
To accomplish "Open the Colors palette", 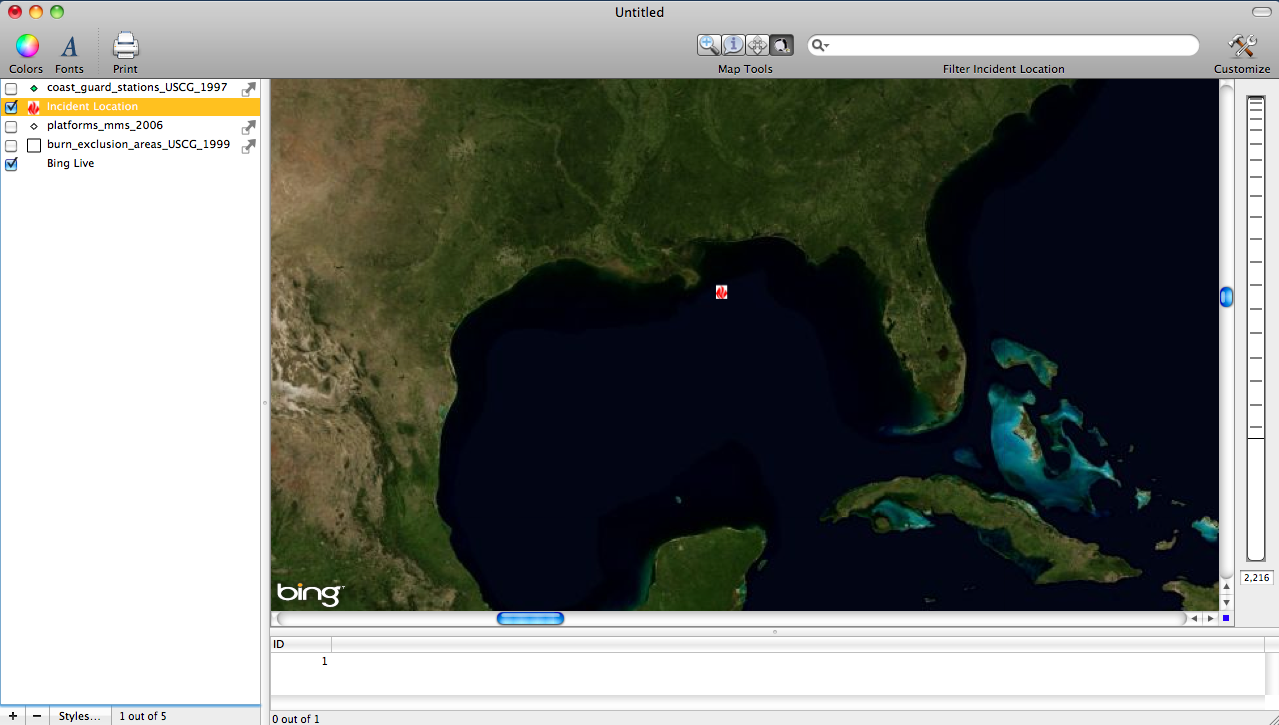I will click(x=26, y=46).
